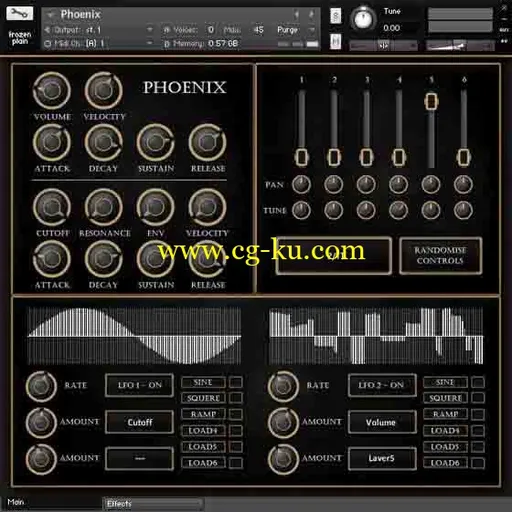
Task: Click the CUTOFF knob
Action: (x=52, y=207)
